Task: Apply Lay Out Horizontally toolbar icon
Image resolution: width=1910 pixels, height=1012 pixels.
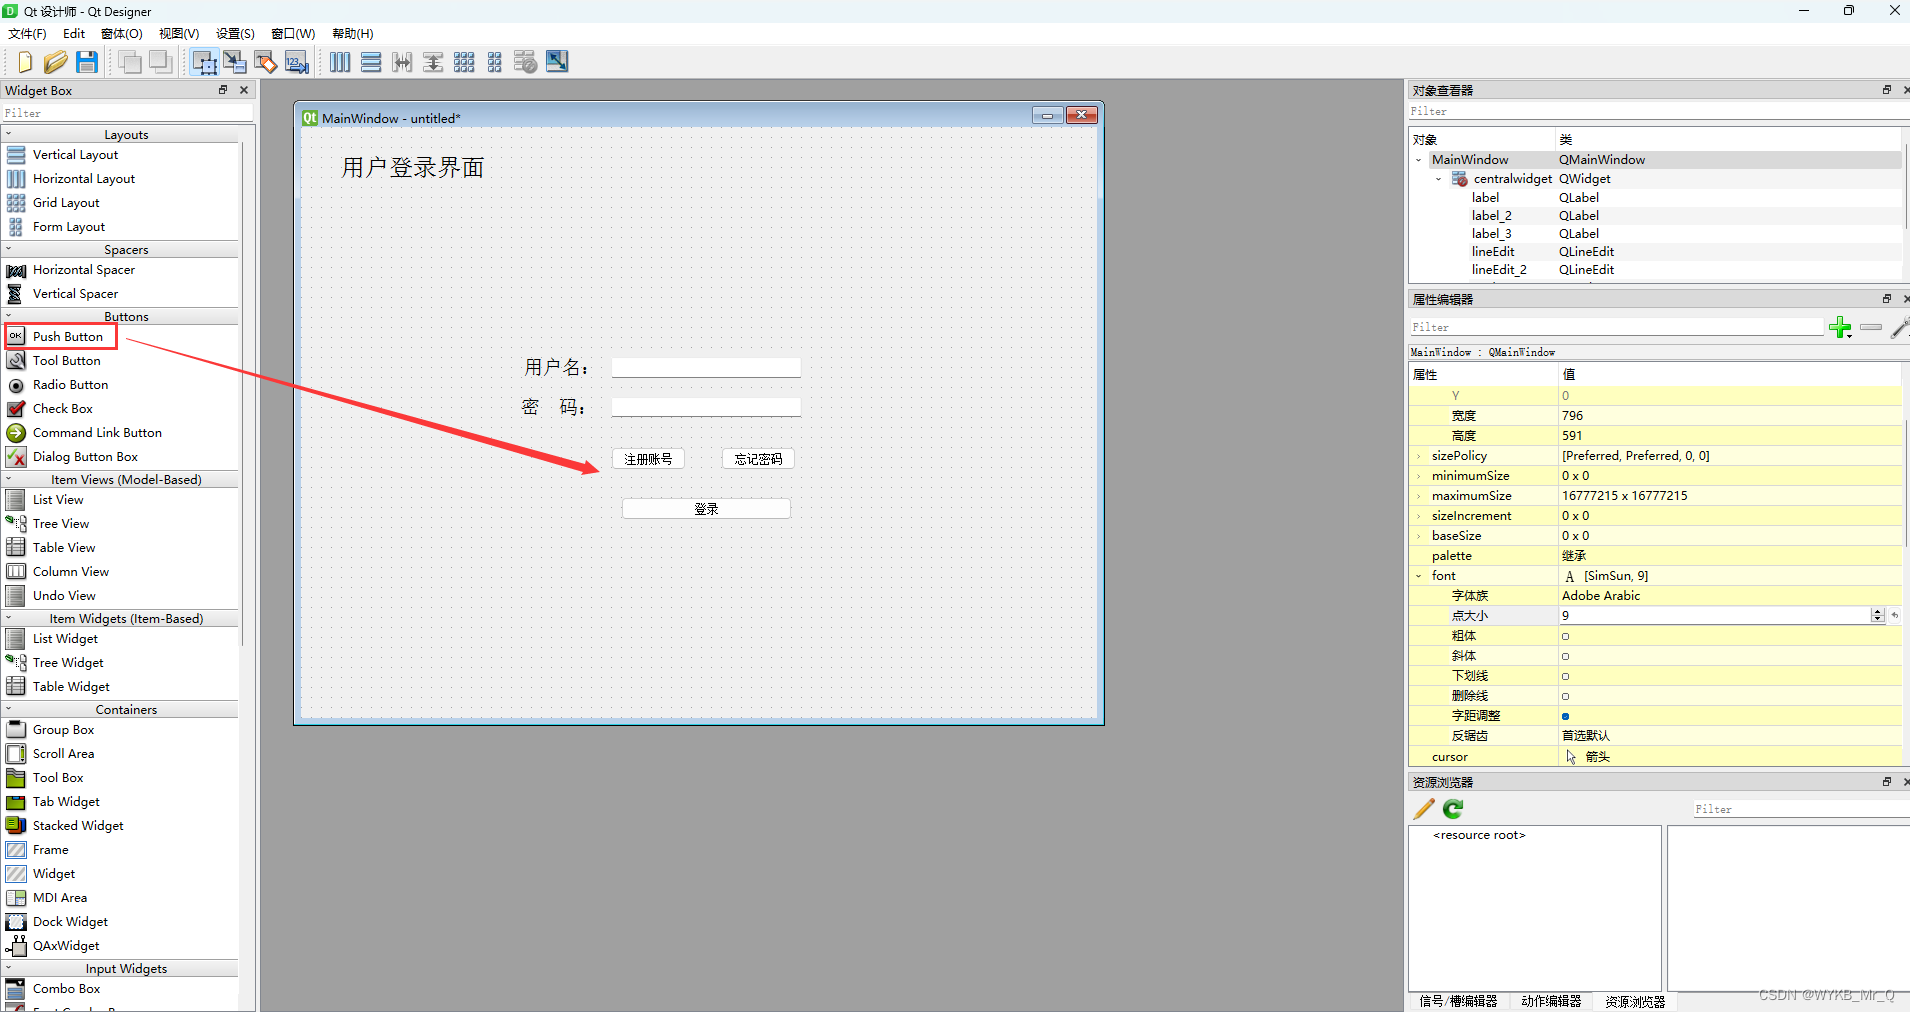Action: click(x=340, y=62)
